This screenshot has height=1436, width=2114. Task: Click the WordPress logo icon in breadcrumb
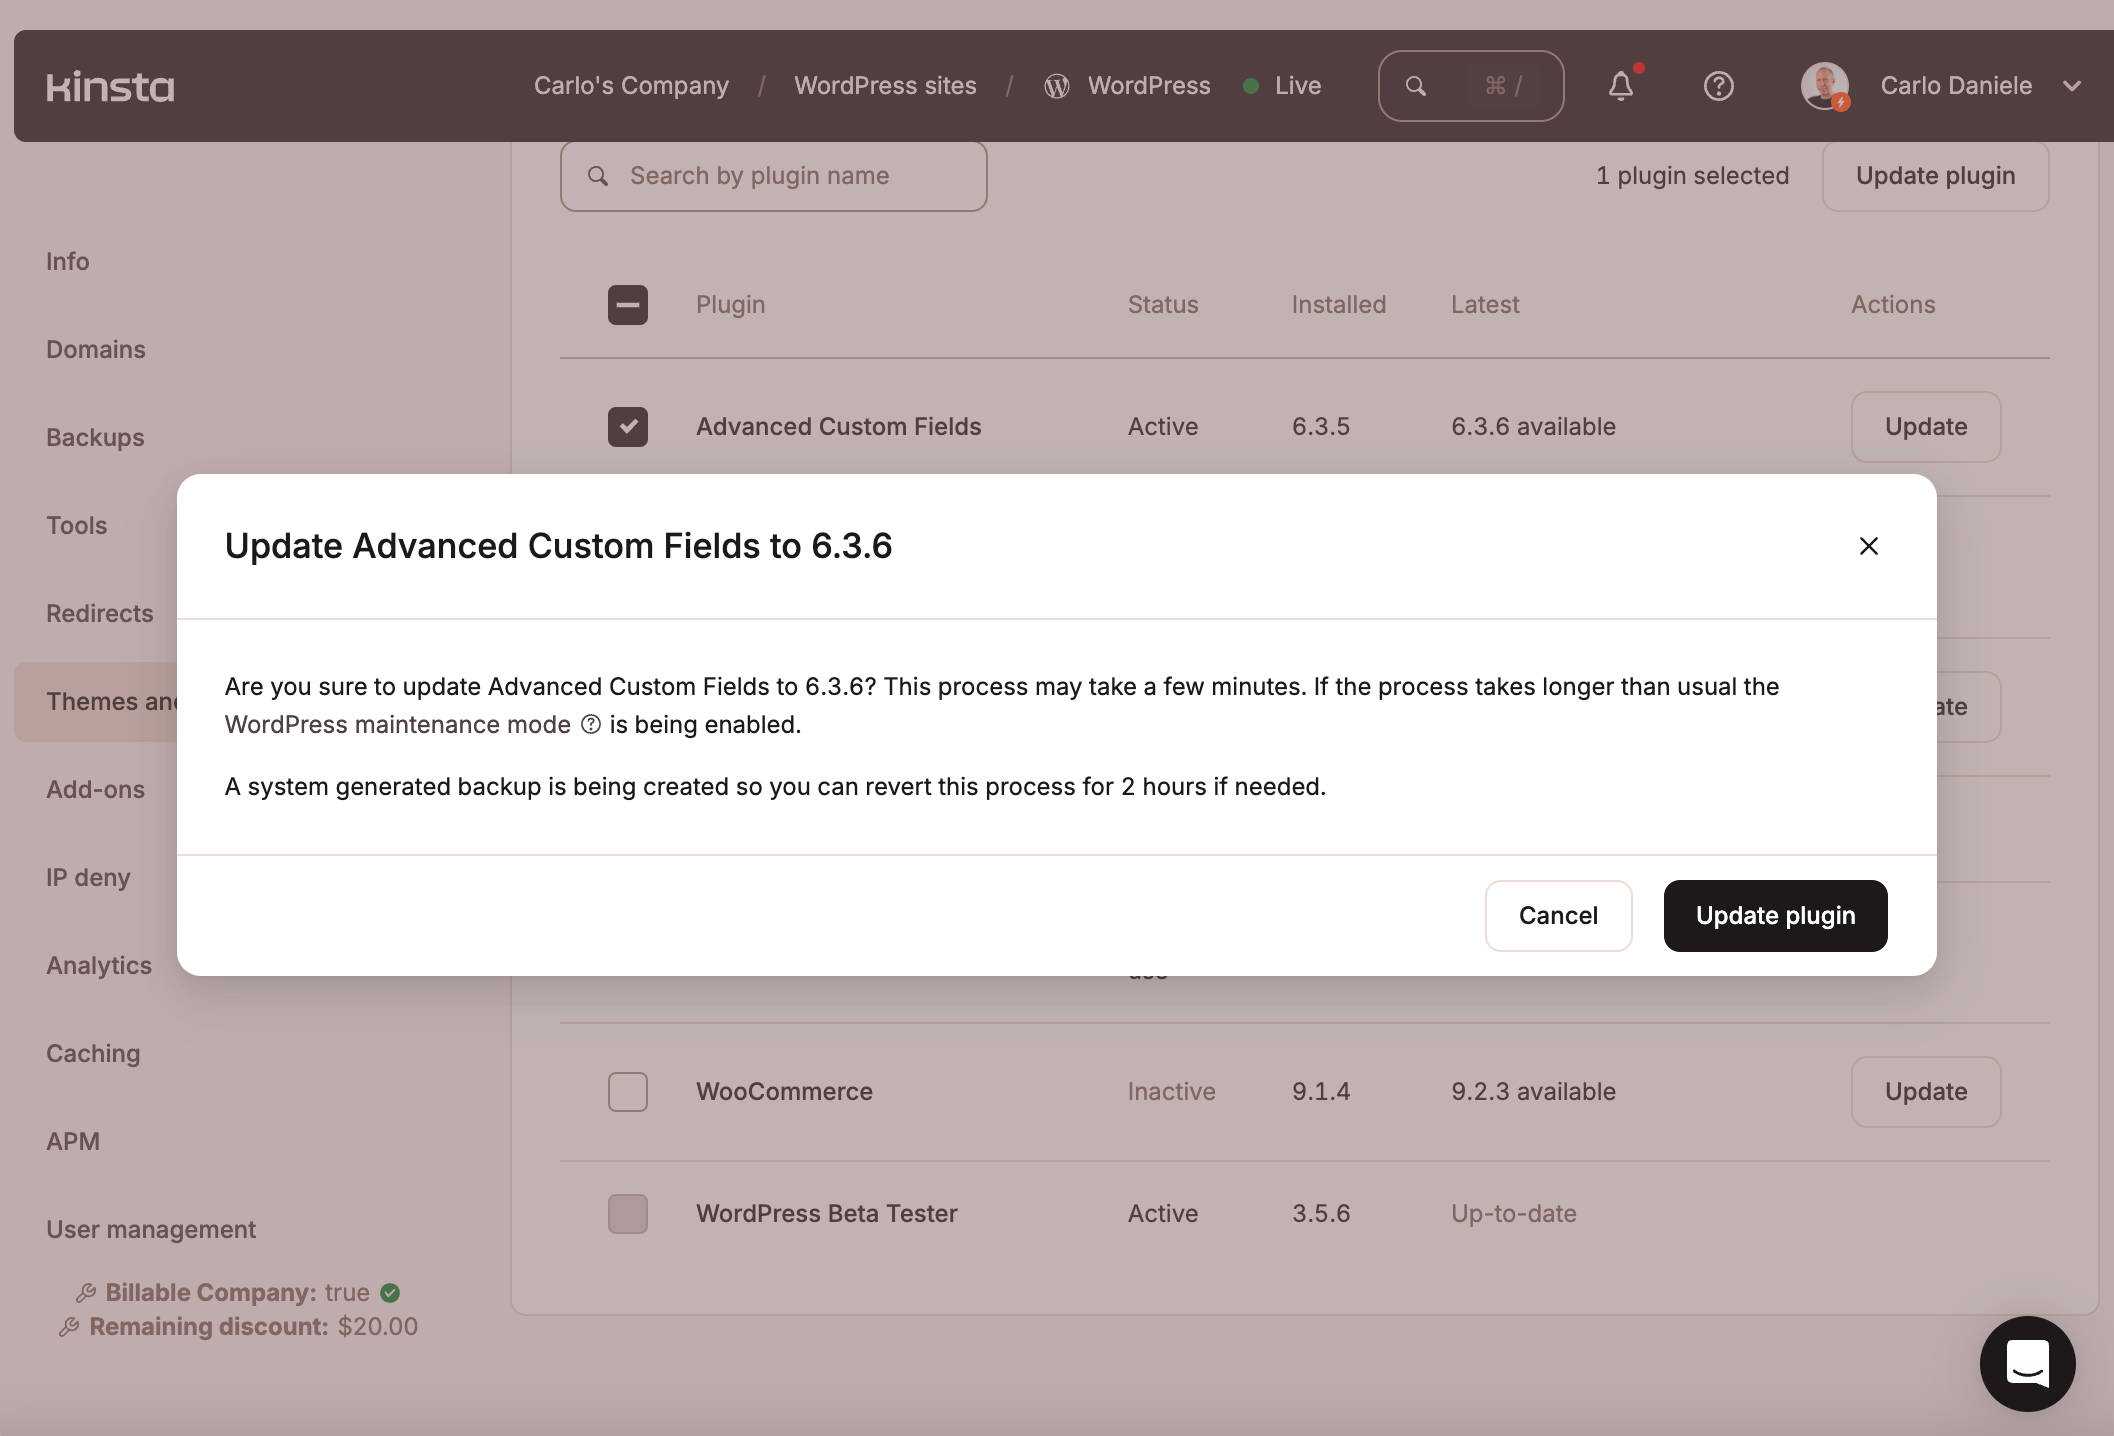point(1057,86)
